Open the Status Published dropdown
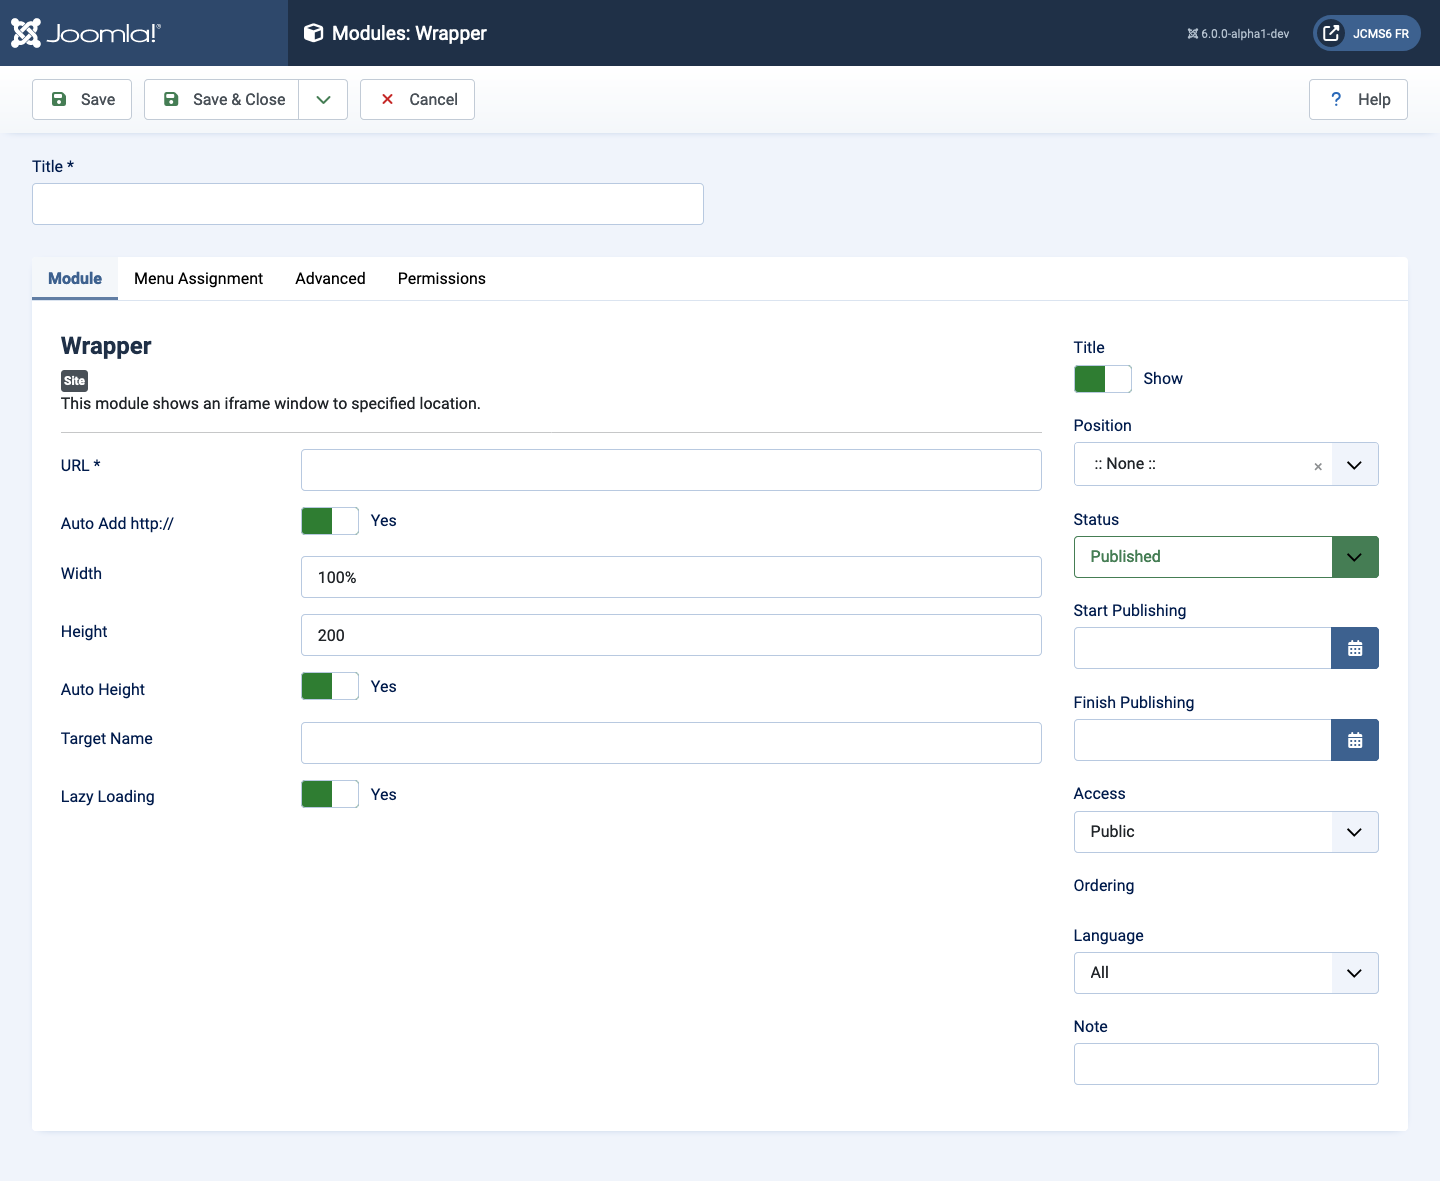 click(1226, 557)
